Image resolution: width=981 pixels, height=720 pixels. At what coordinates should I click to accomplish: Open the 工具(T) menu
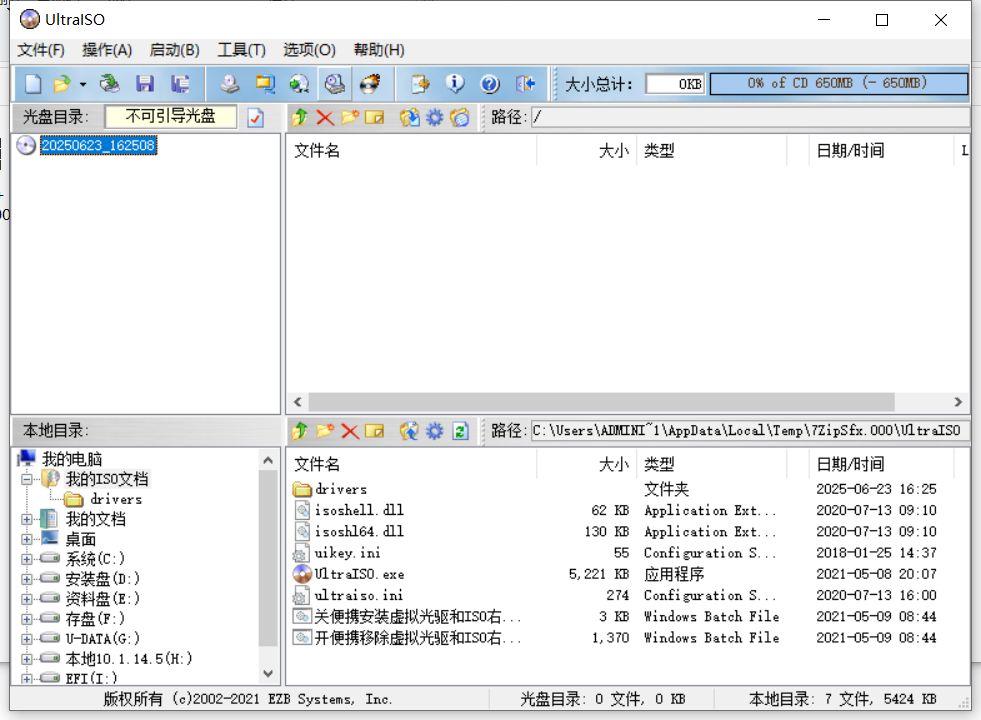pos(241,49)
